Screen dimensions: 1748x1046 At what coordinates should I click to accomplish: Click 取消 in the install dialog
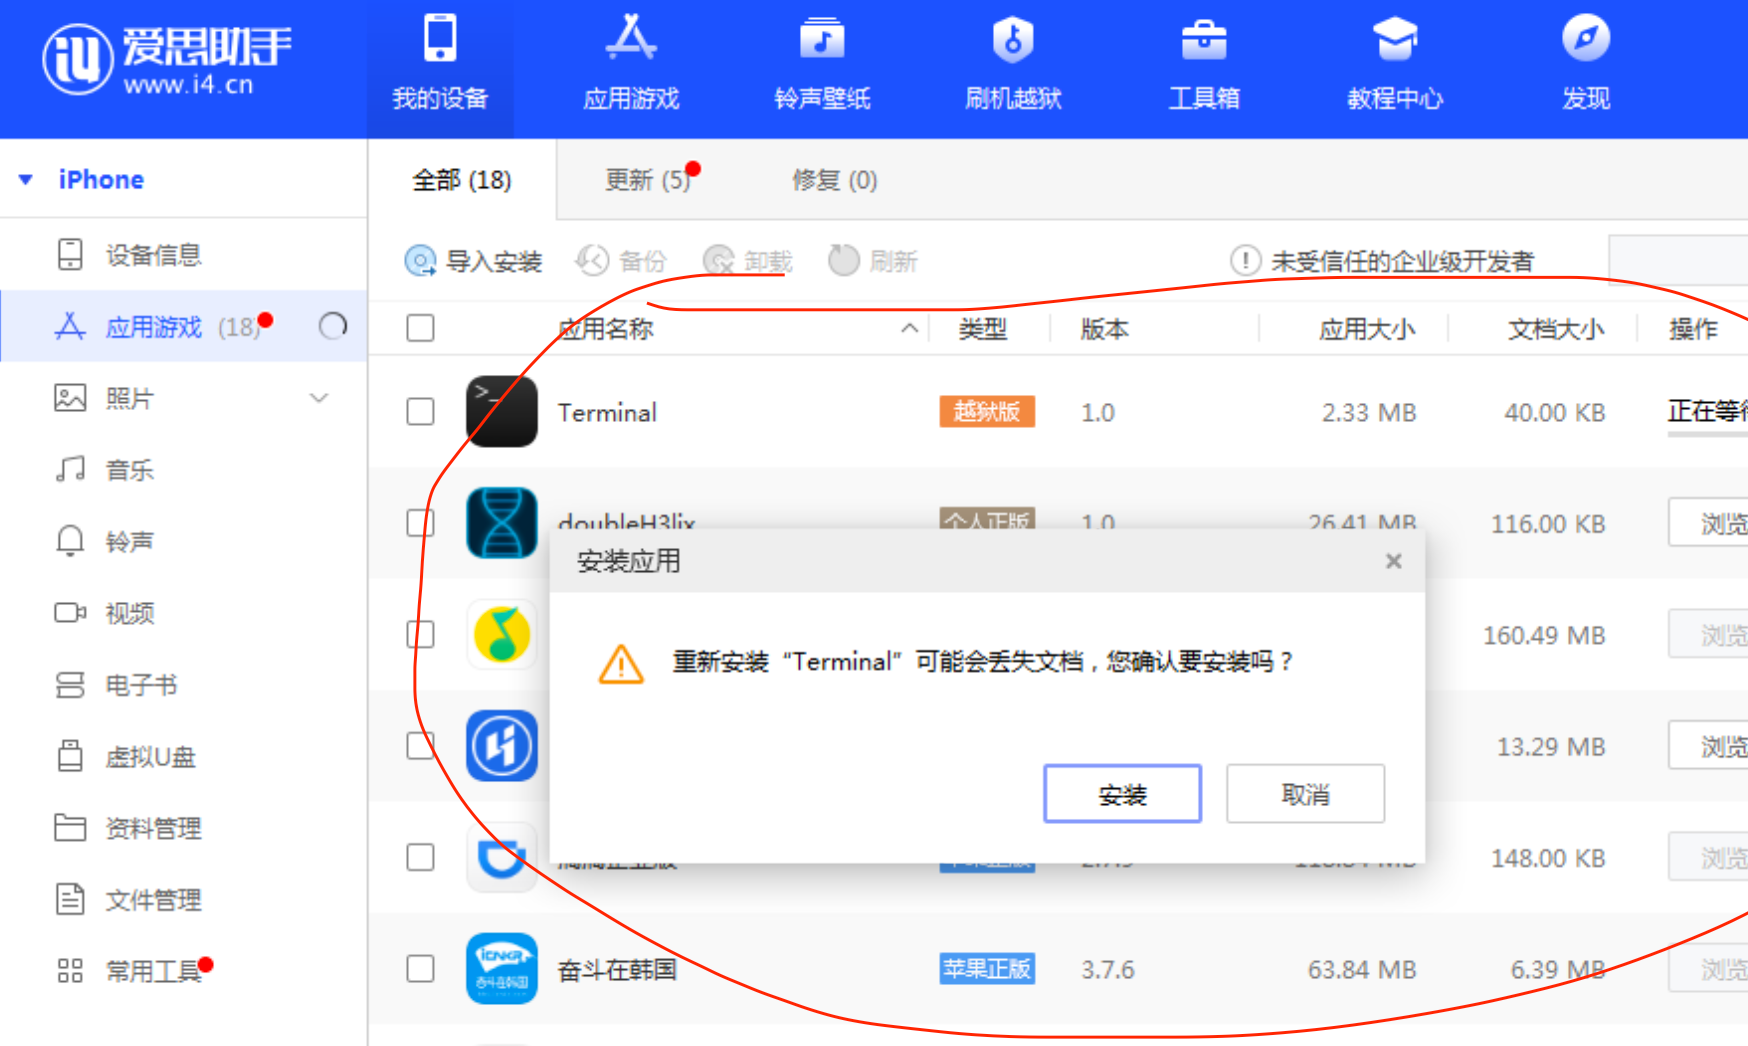point(1305,794)
